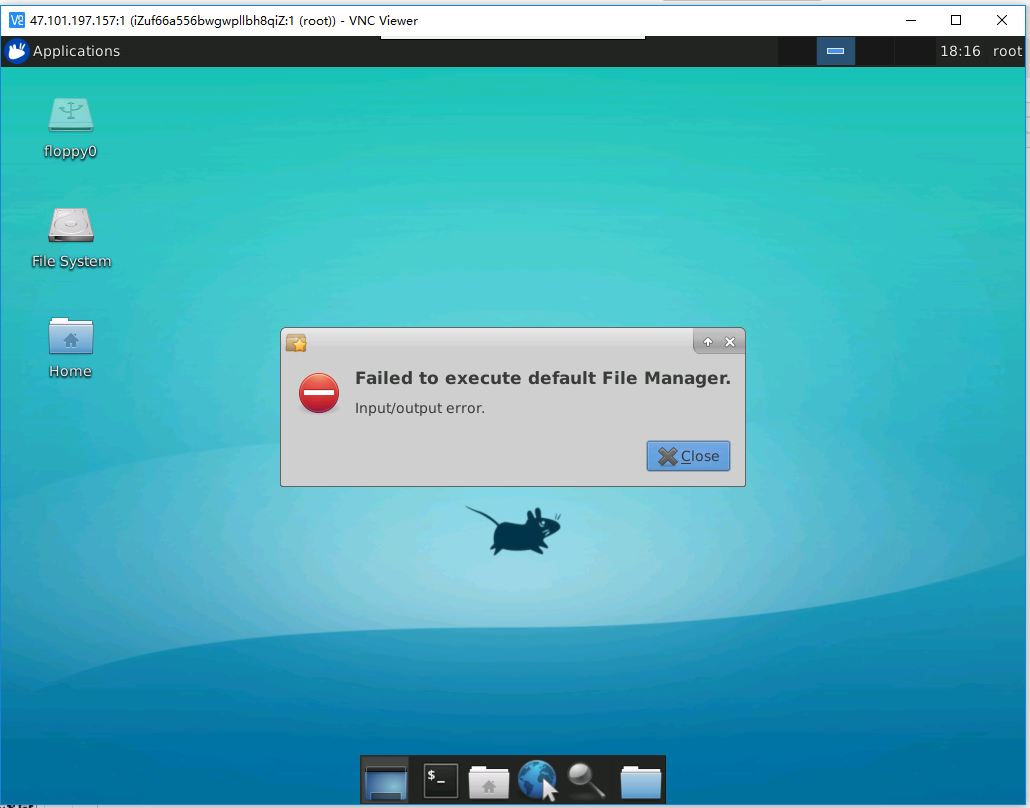Click the error dialog's warning icon
Viewport: 1030px width, 808px height.
tap(318, 394)
